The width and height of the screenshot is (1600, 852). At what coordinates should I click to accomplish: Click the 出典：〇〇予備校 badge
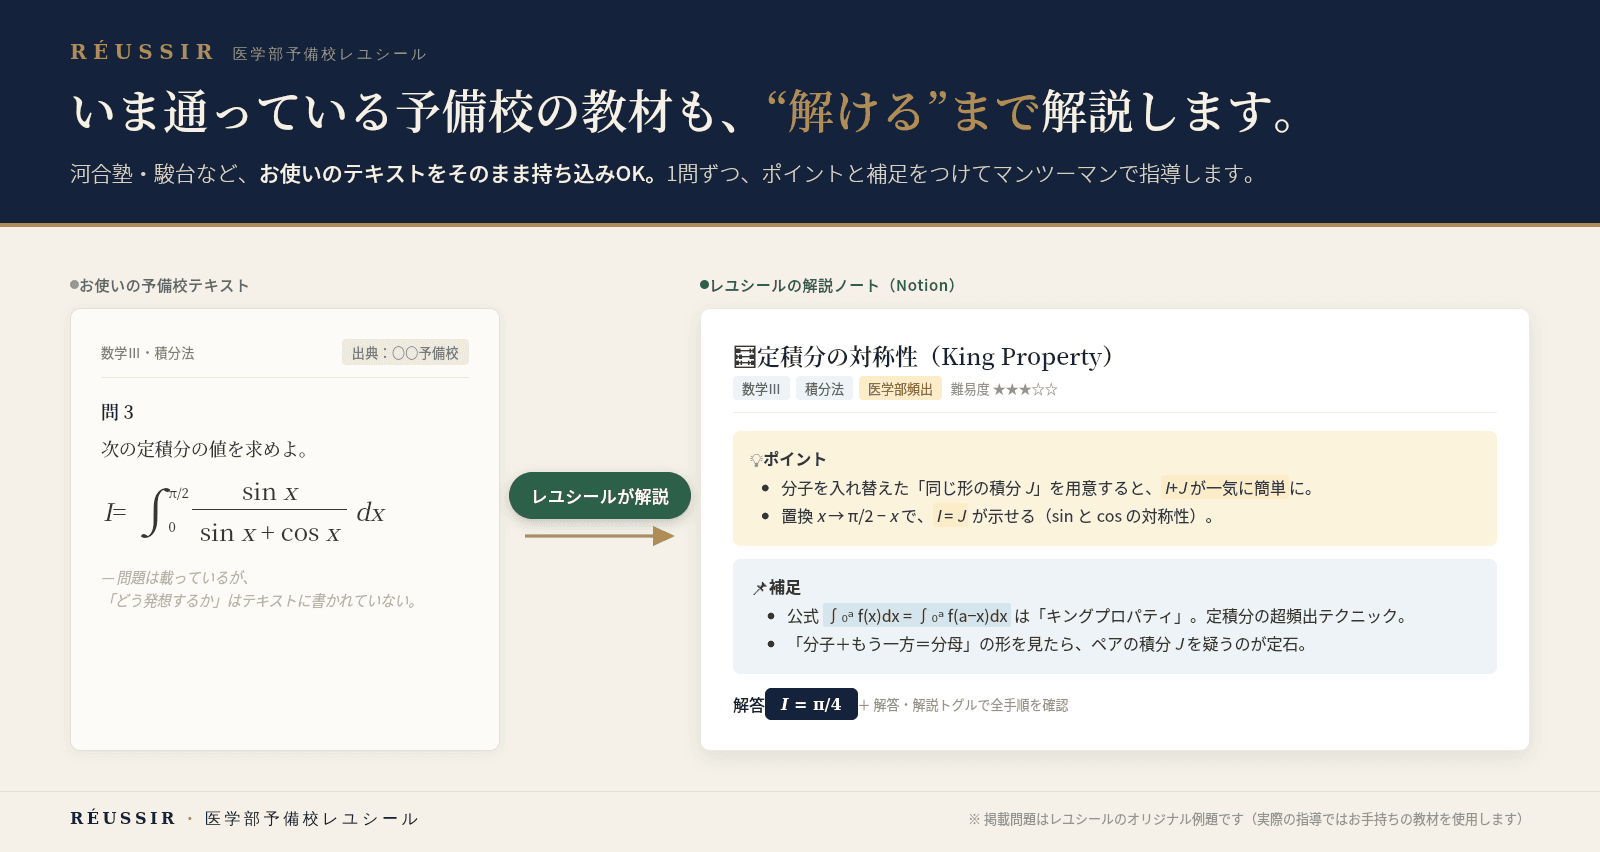point(405,353)
